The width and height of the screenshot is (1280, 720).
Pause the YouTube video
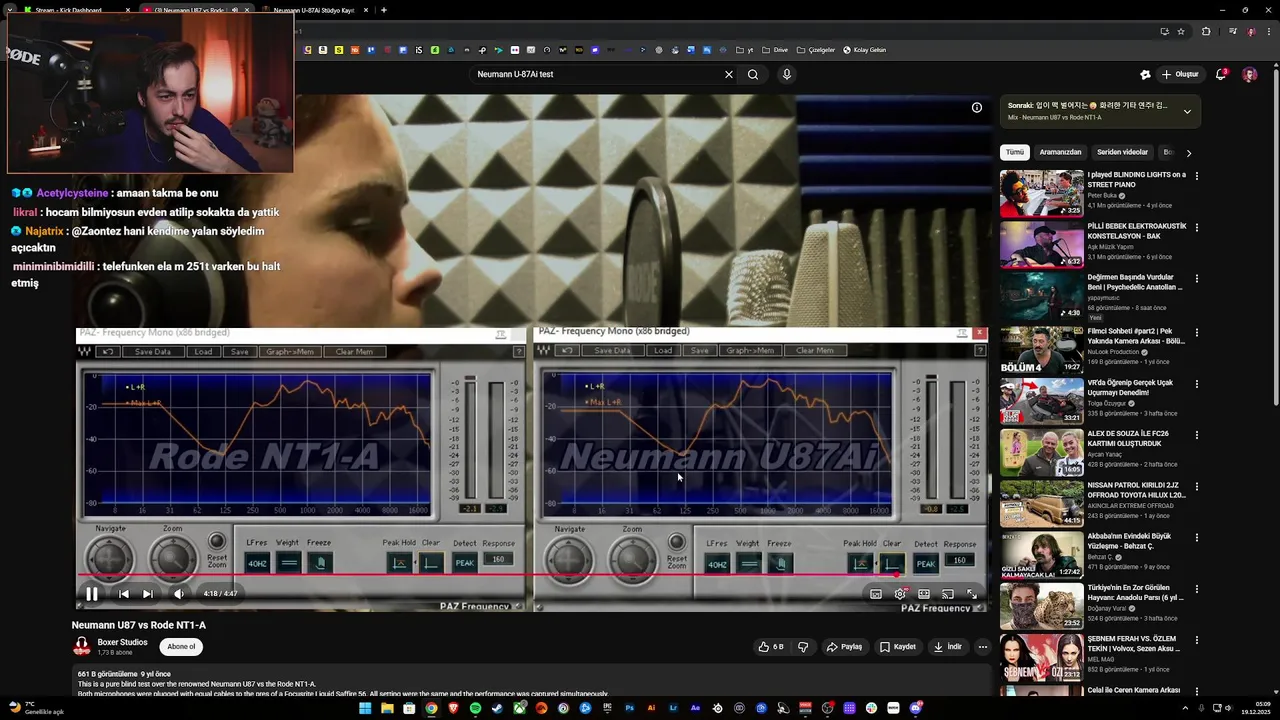(91, 593)
